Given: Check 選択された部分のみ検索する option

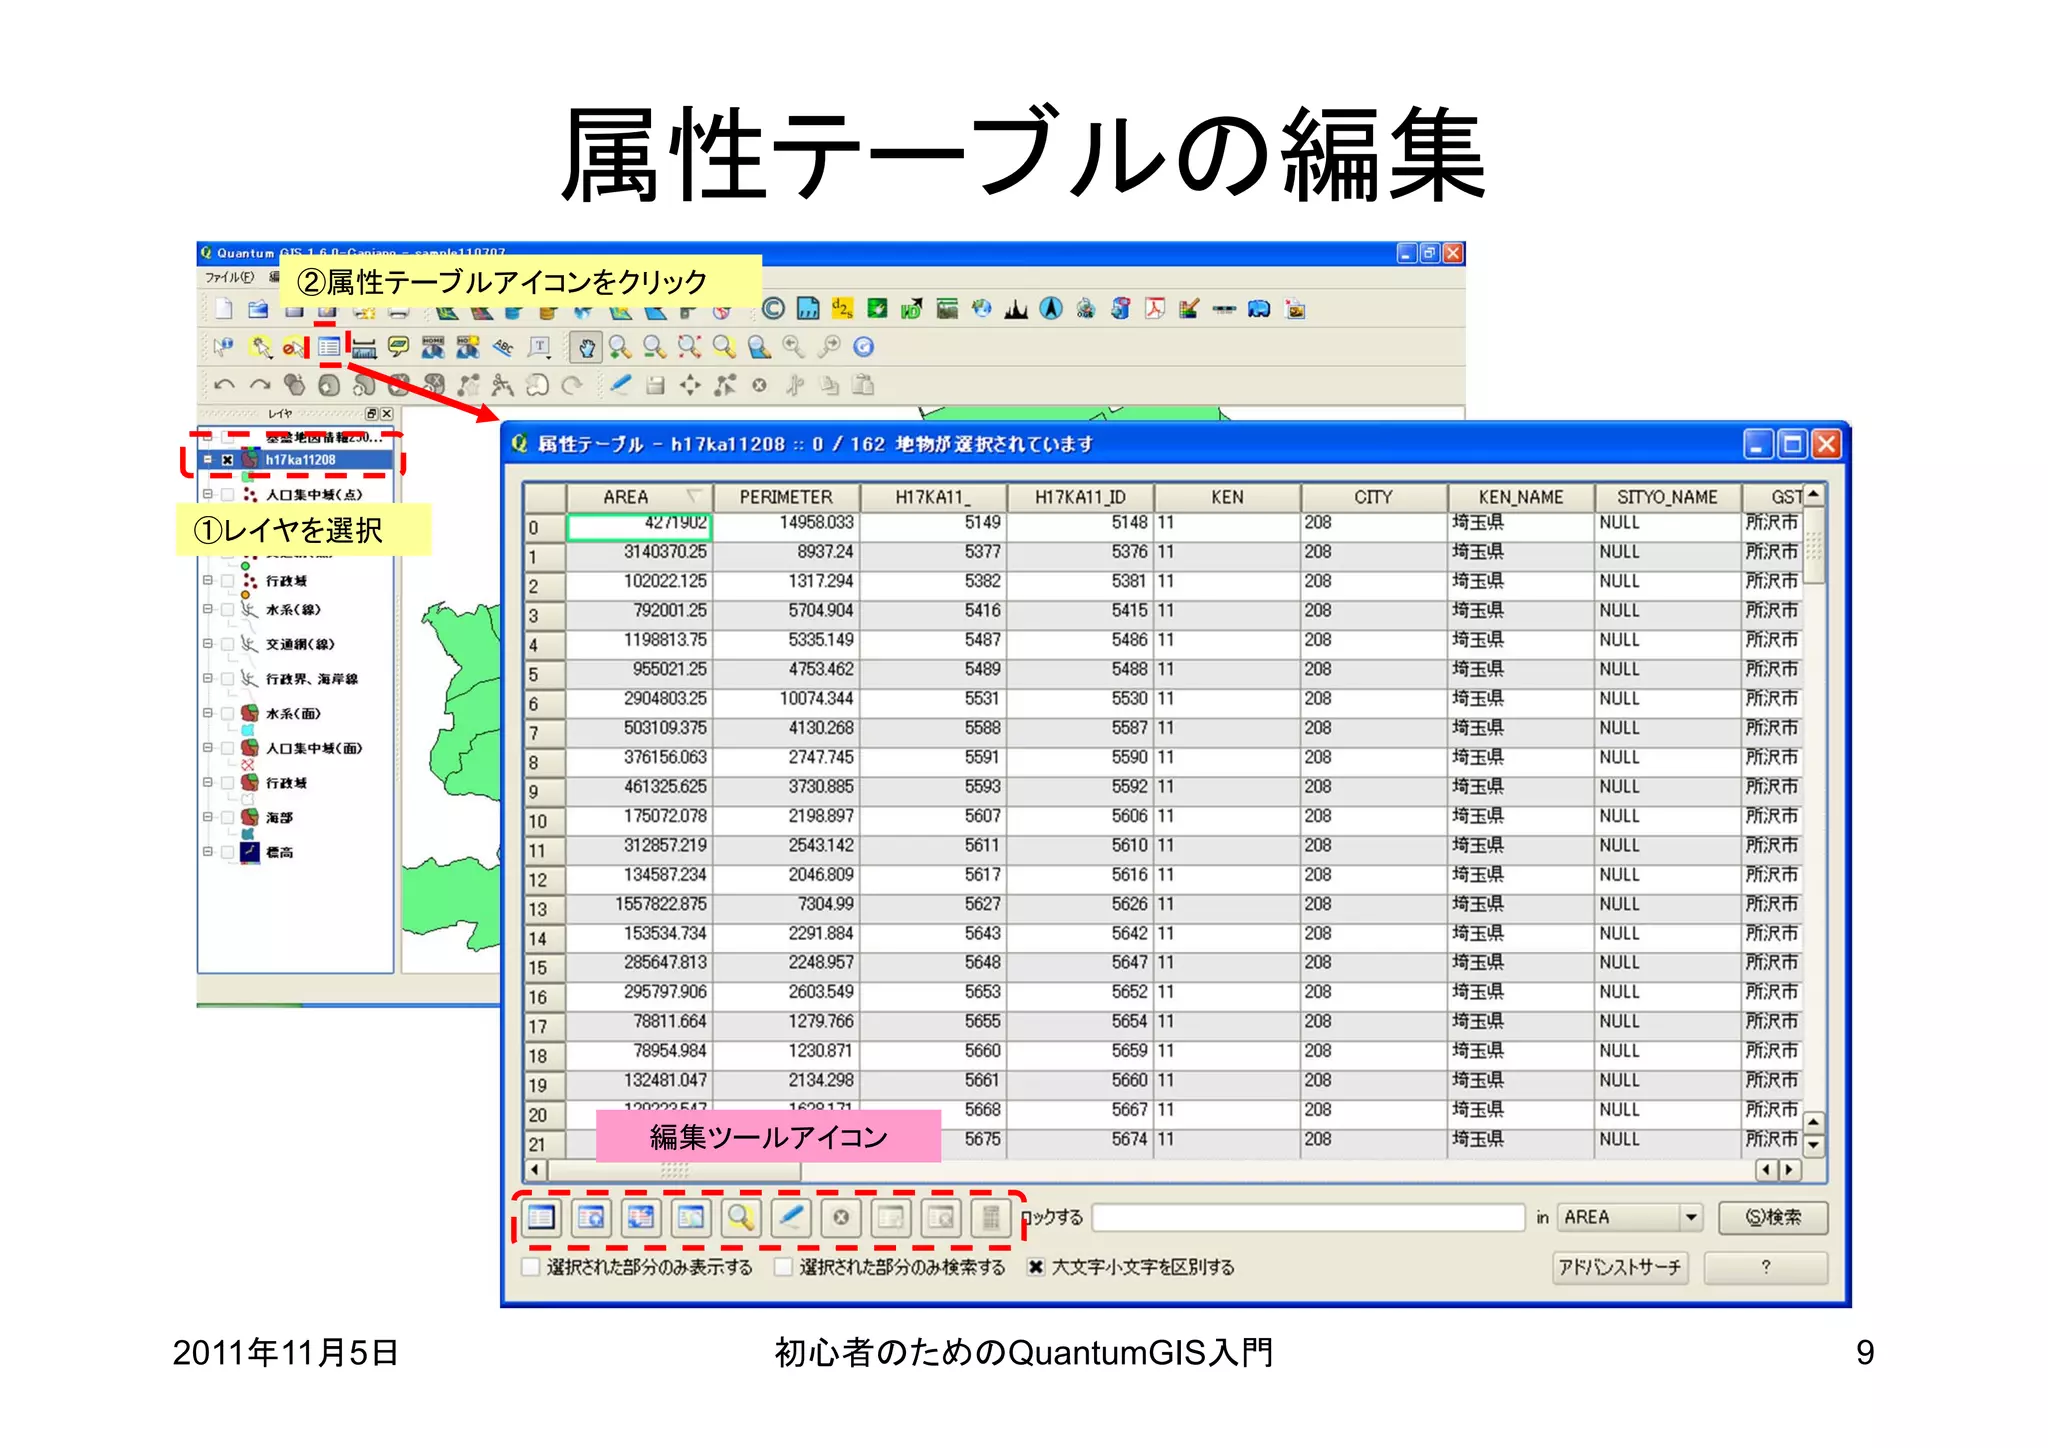Looking at the screenshot, I should 784,1267.
